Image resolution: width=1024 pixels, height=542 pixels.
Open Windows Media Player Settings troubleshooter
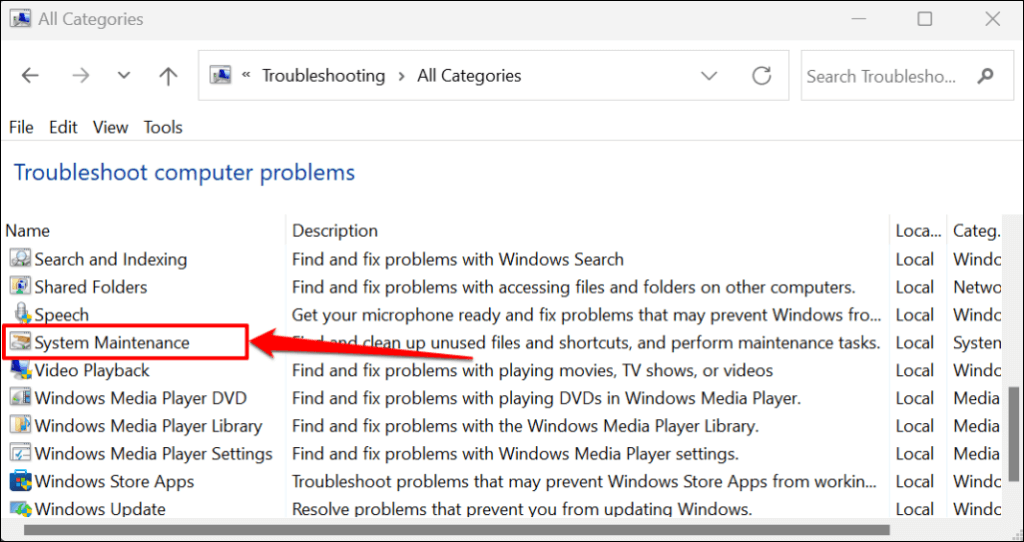click(x=153, y=454)
